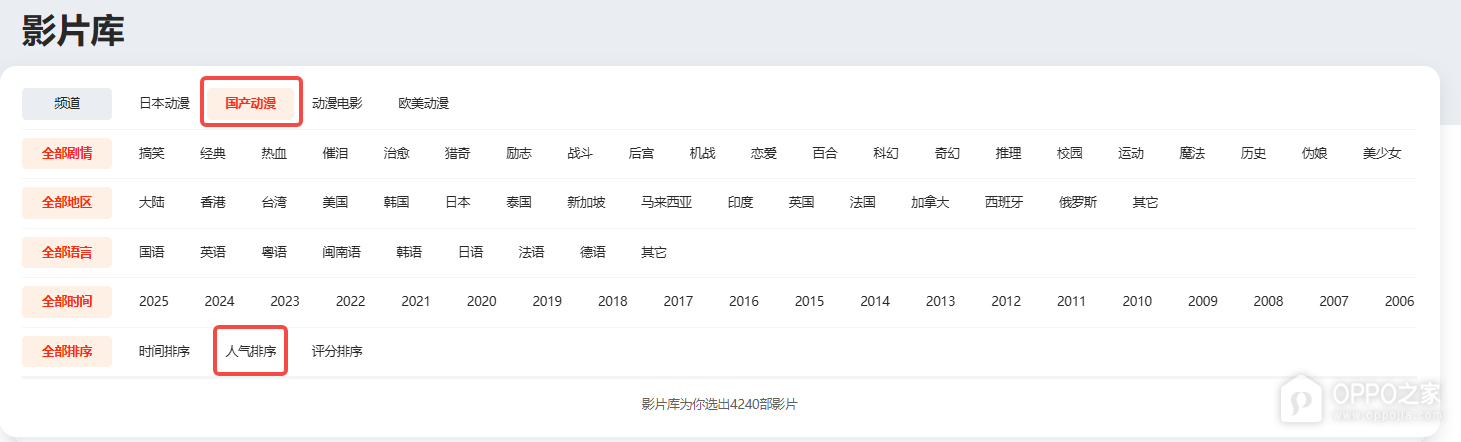Filter by 战斗 genre
Viewport: 1461px width, 442px height.
(580, 153)
